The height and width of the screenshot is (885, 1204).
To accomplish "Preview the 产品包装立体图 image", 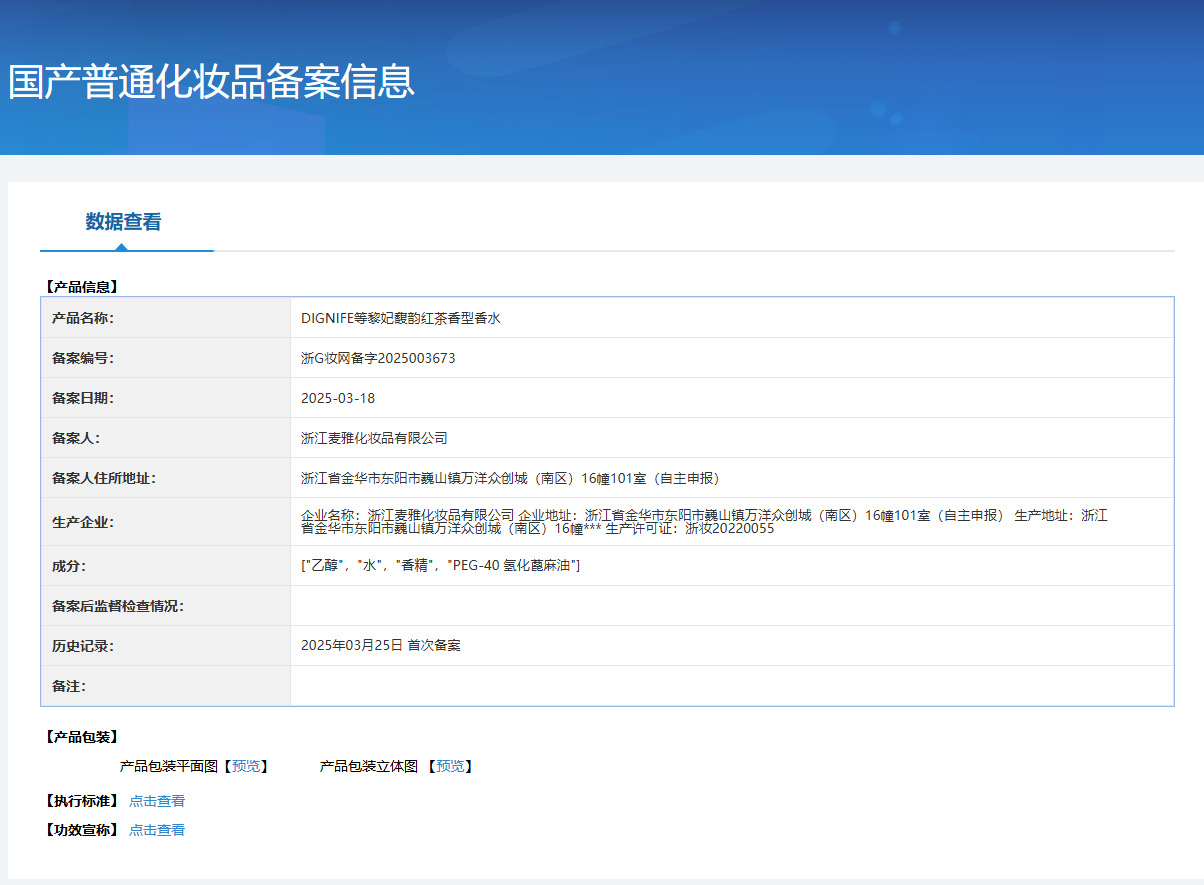I will pos(450,766).
